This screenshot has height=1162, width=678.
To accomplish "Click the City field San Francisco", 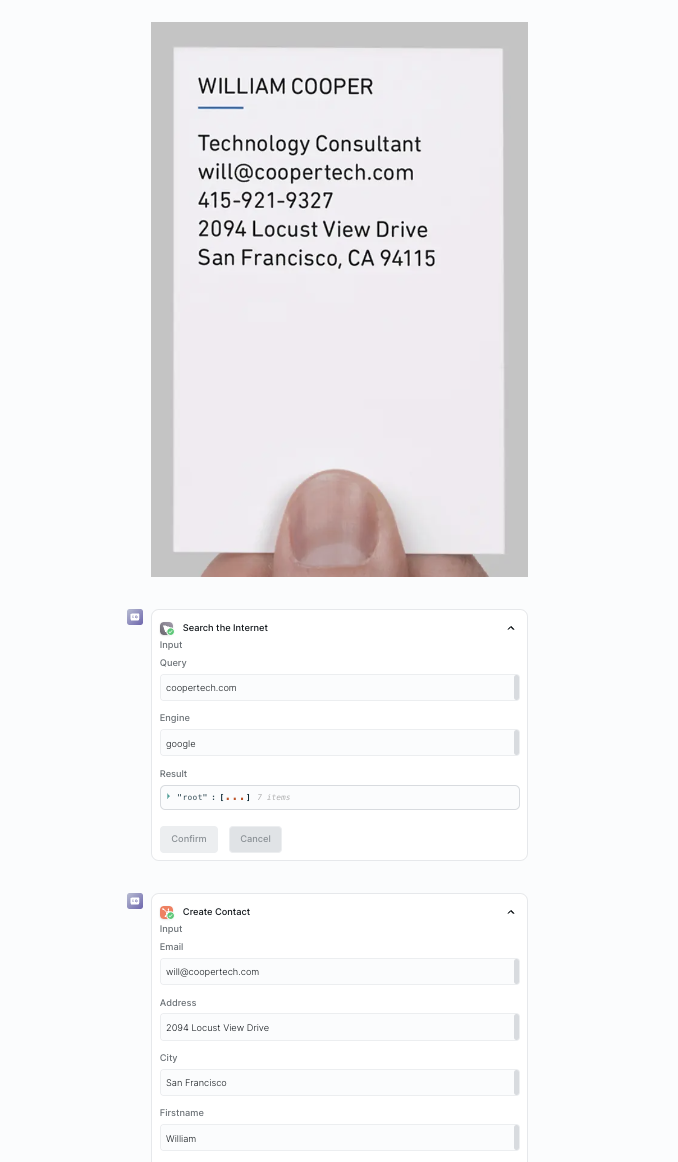I will pyautogui.click(x=339, y=1083).
